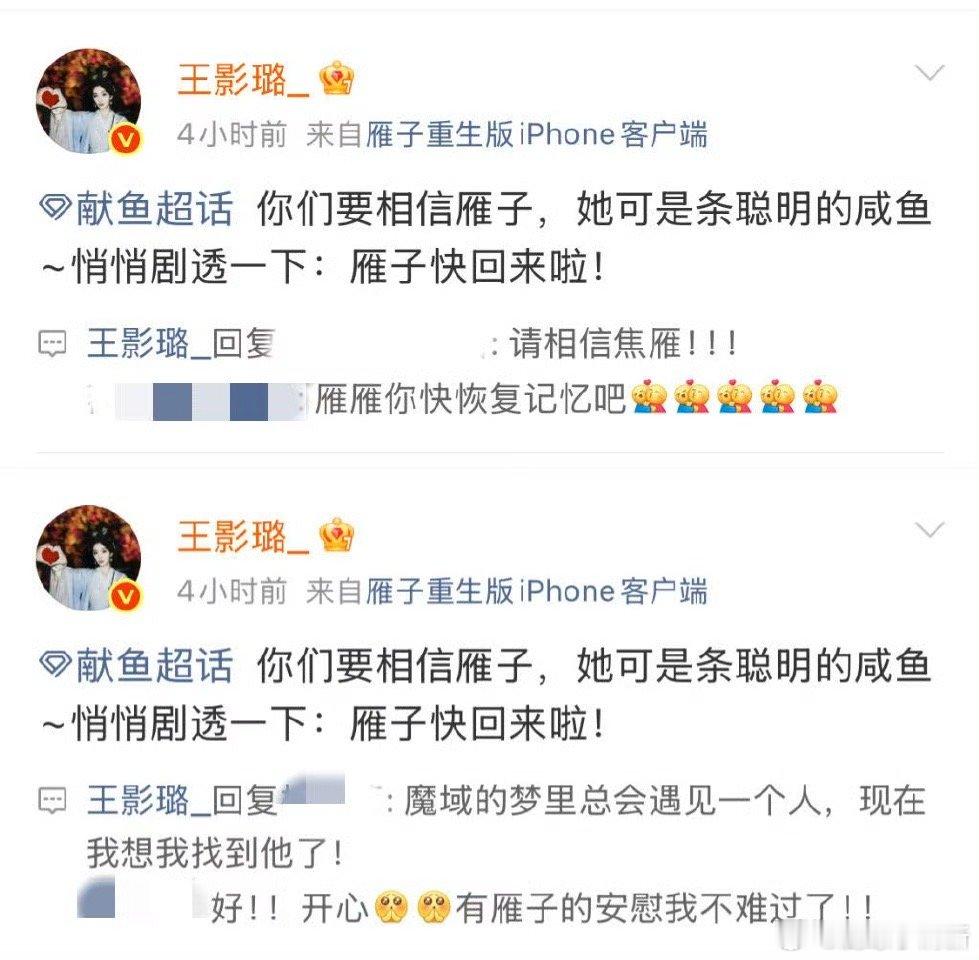Click 王影璐_ in the second comment reply
Viewport: 979px width, 960px height.
pyautogui.click(x=149, y=801)
